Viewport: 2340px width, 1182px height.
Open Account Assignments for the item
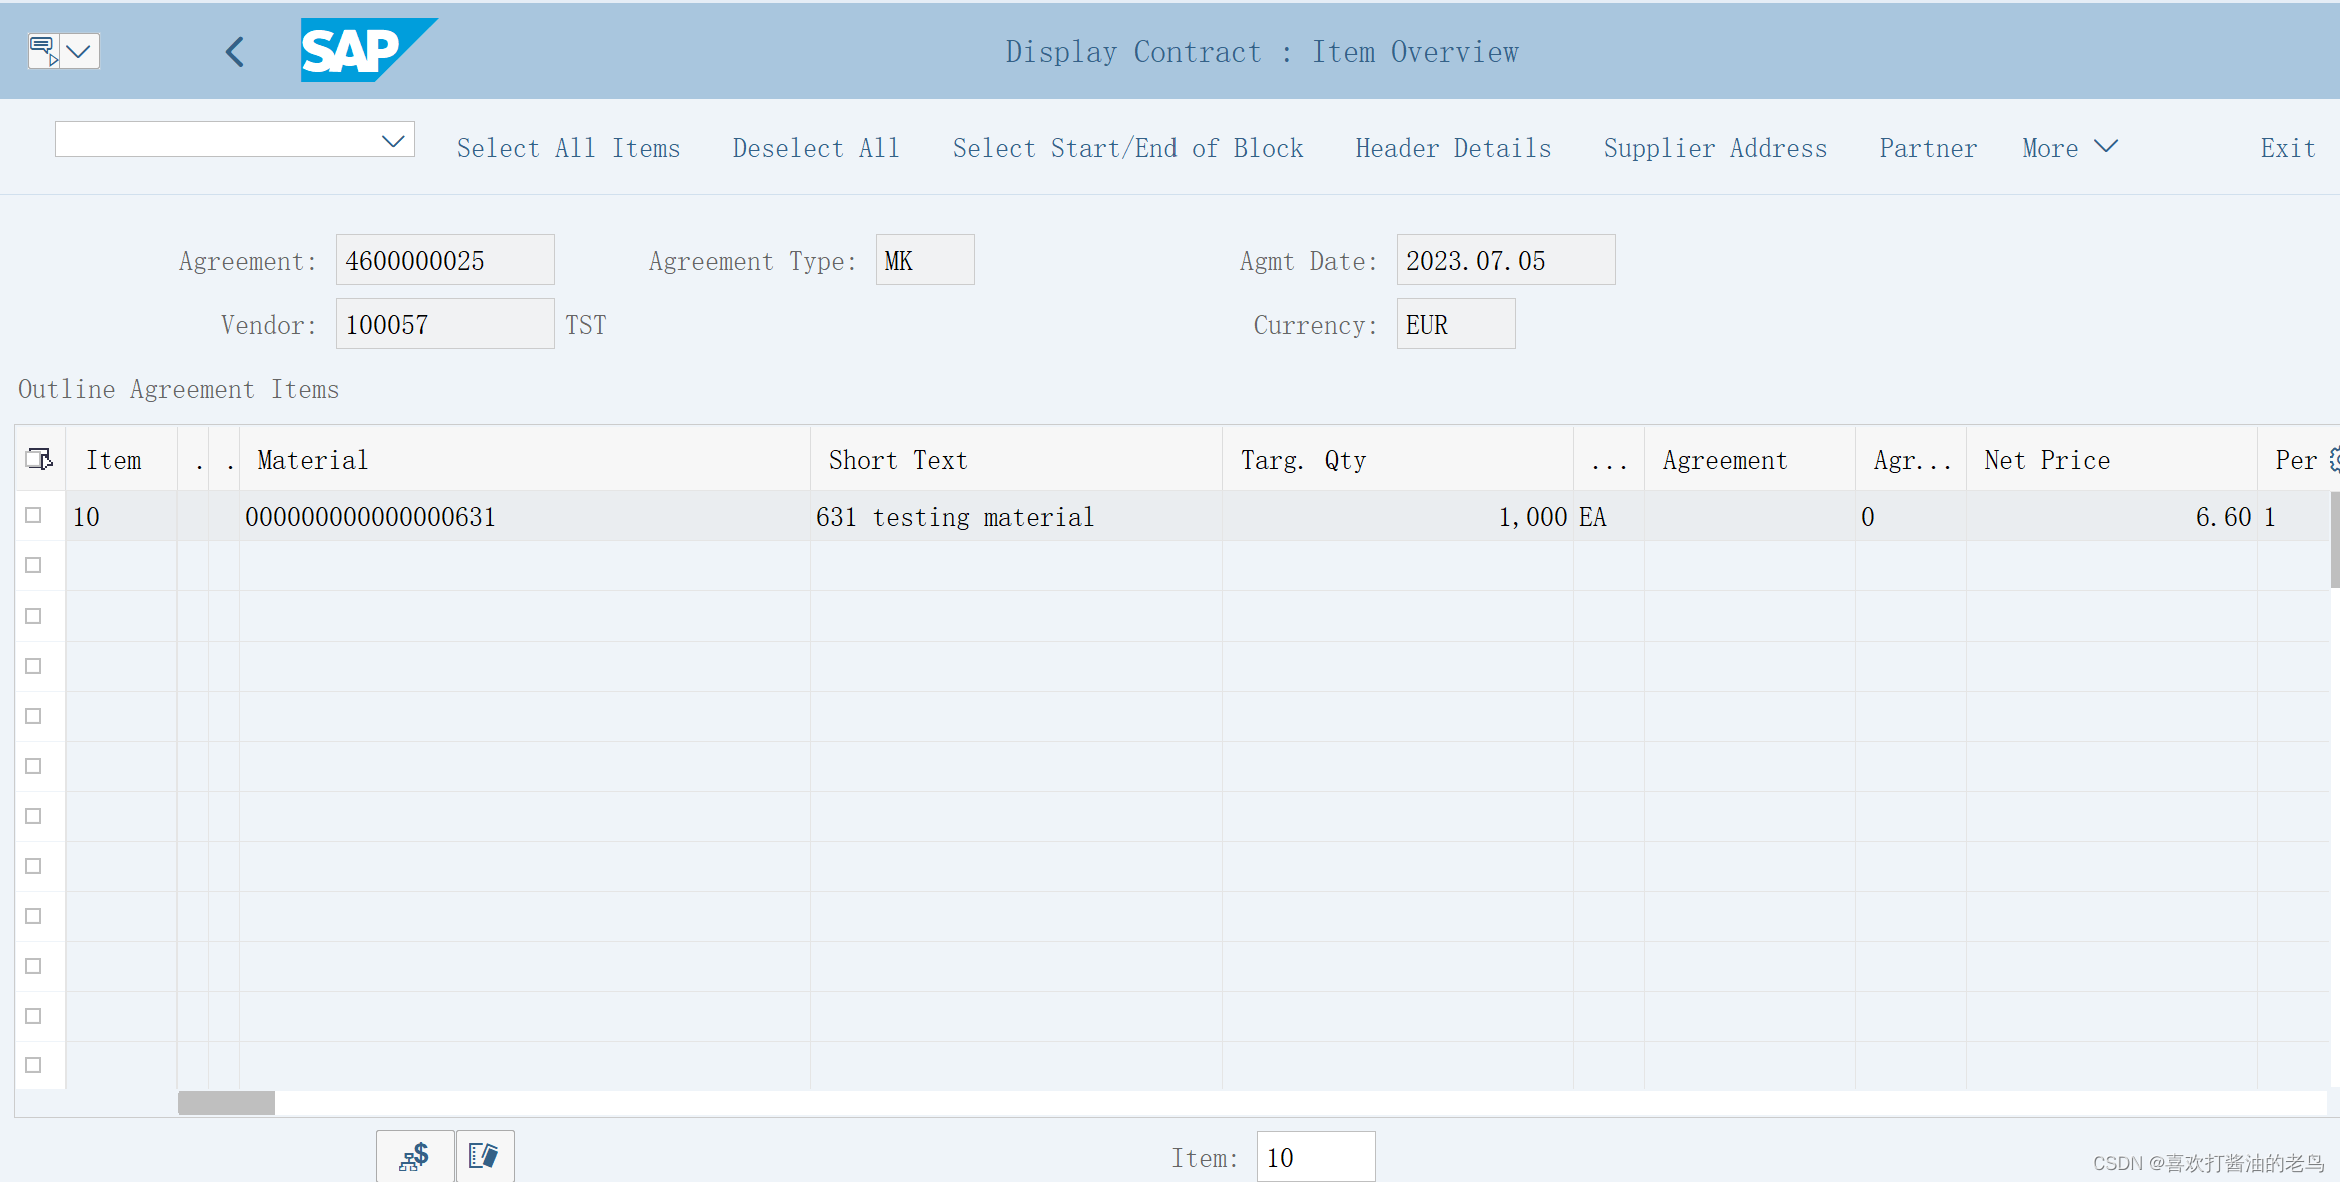pos(414,1156)
